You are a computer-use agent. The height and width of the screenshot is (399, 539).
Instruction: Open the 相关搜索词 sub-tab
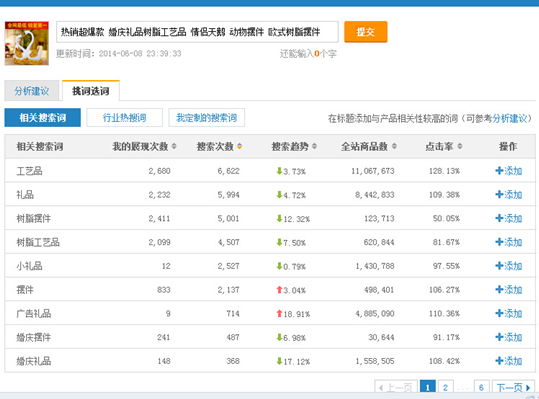pyautogui.click(x=43, y=118)
